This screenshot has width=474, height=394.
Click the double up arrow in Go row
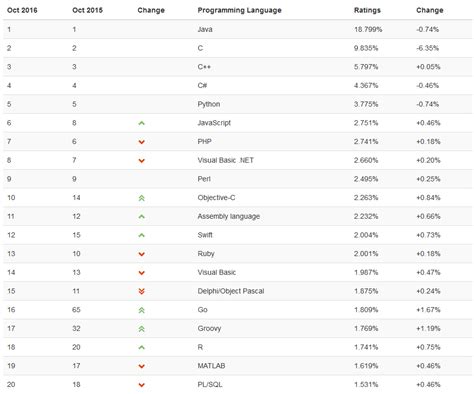[141, 310]
